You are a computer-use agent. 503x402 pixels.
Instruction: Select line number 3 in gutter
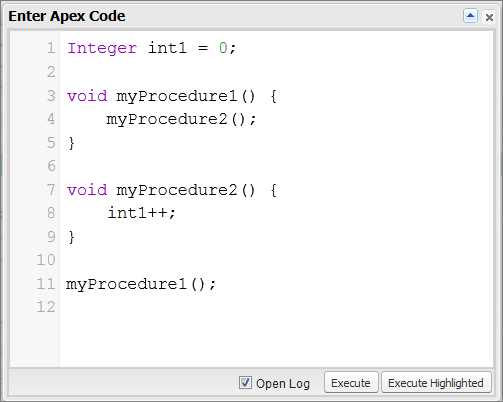(51, 96)
